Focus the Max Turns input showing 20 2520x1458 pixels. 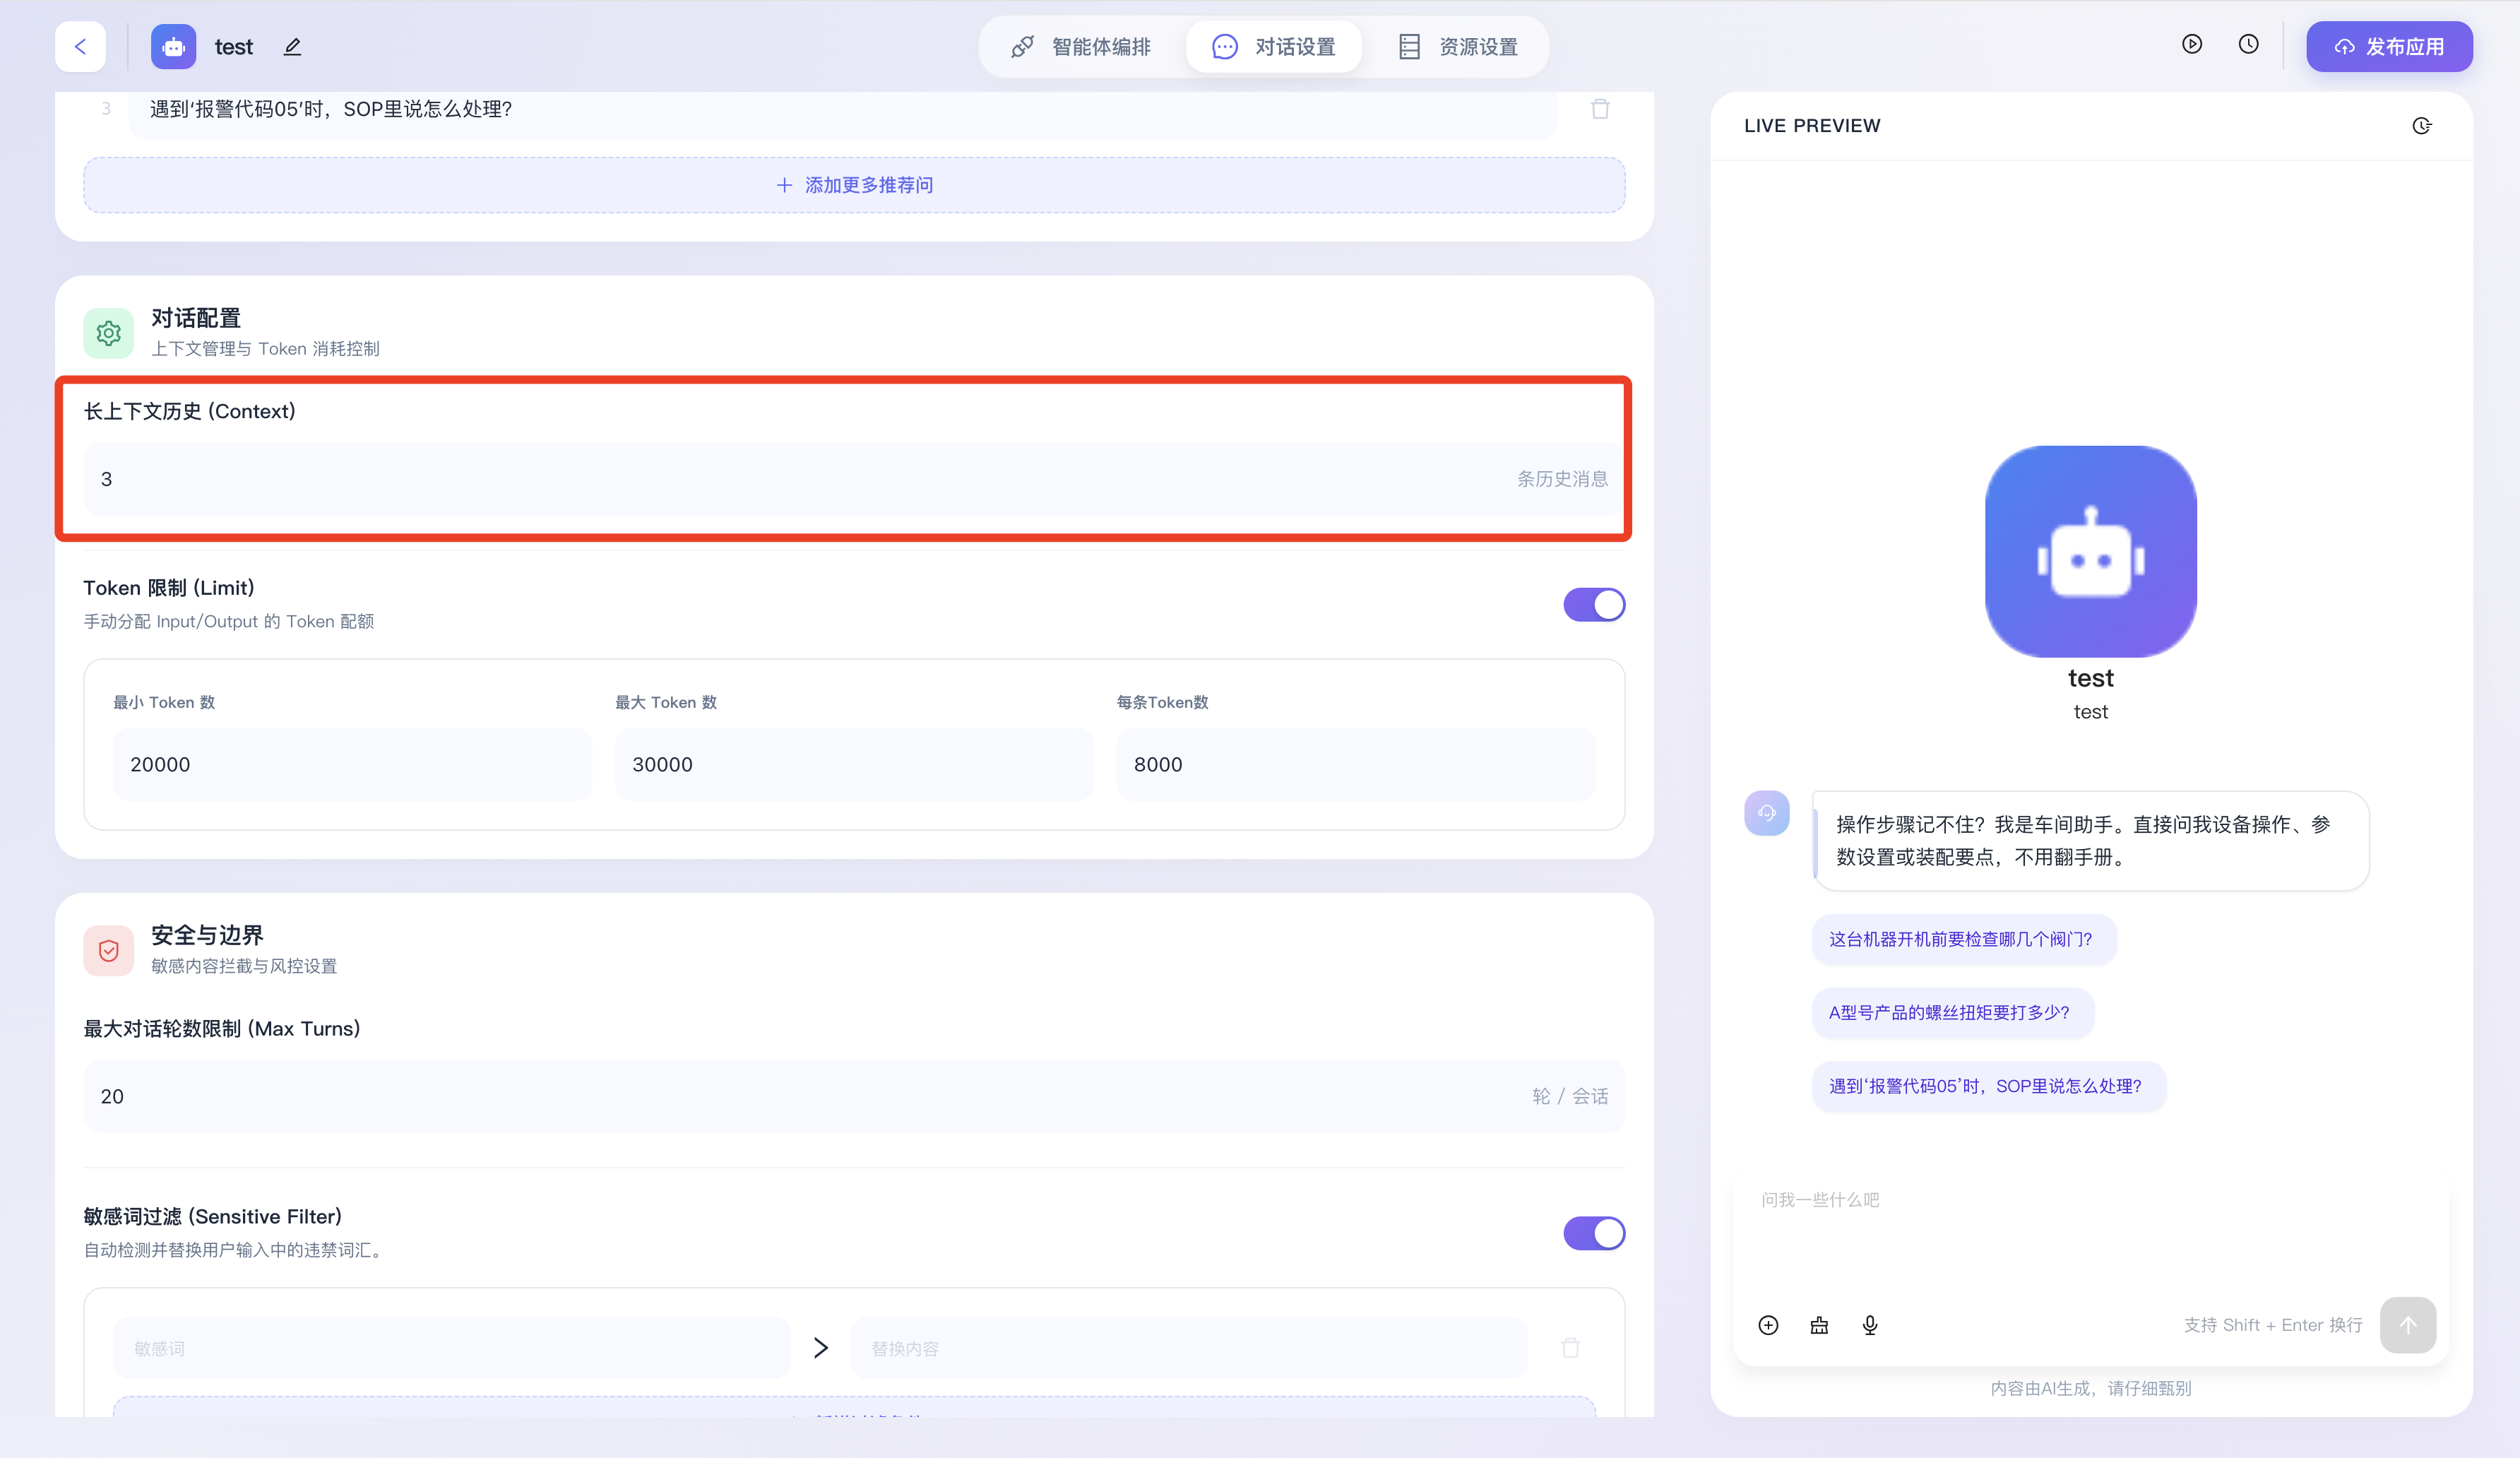800,1096
